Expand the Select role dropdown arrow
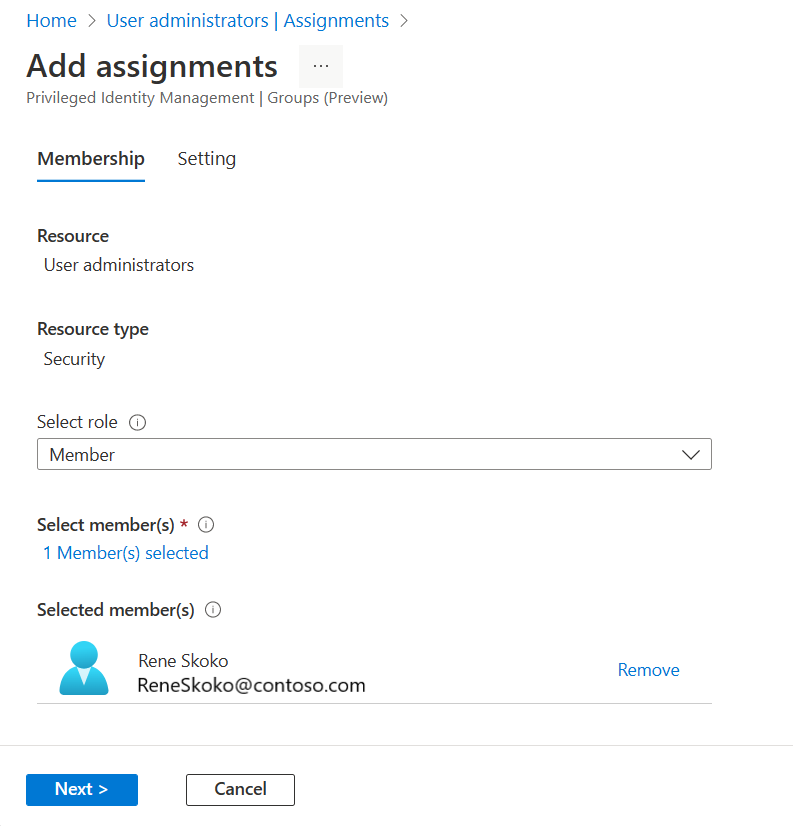Image resolution: width=793 pixels, height=826 pixels. point(690,455)
